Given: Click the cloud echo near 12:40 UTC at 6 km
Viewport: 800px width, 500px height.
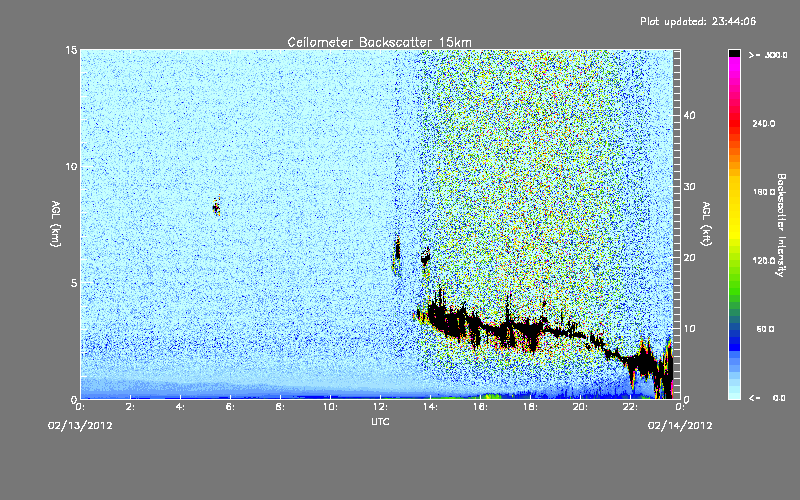Looking at the screenshot, I should click(x=397, y=254).
